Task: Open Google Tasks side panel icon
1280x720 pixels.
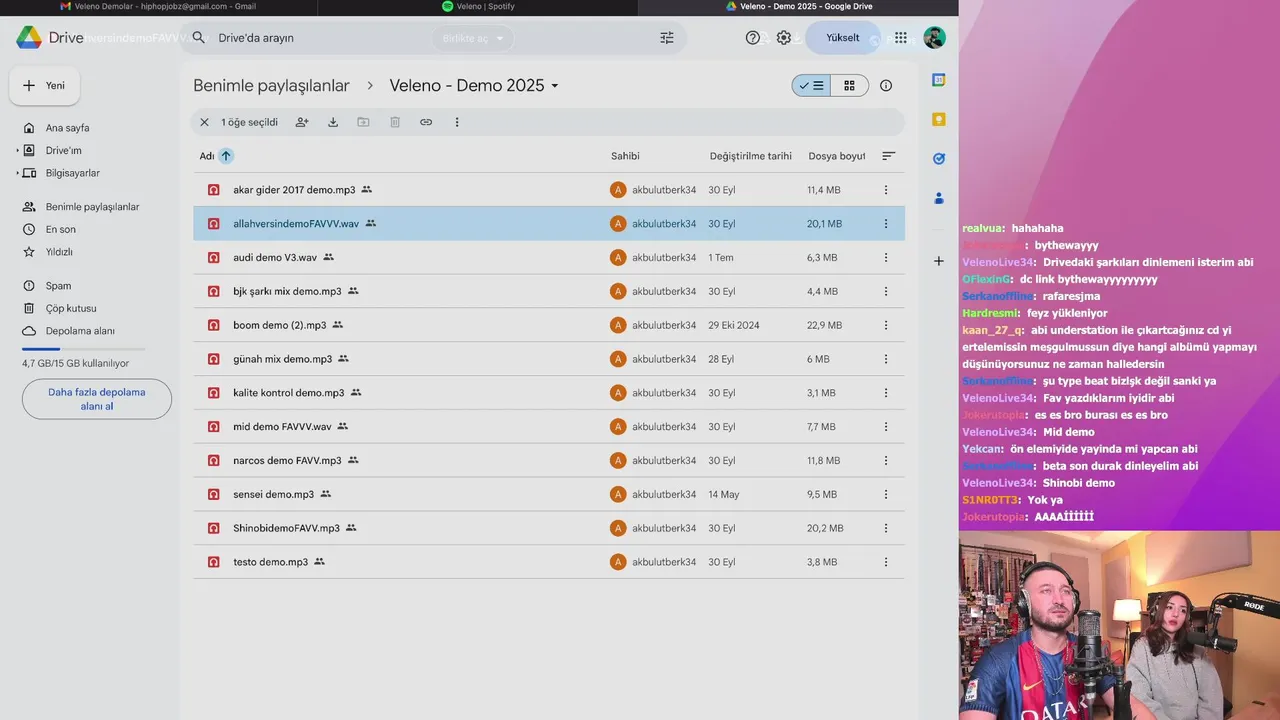Action: 939,158
